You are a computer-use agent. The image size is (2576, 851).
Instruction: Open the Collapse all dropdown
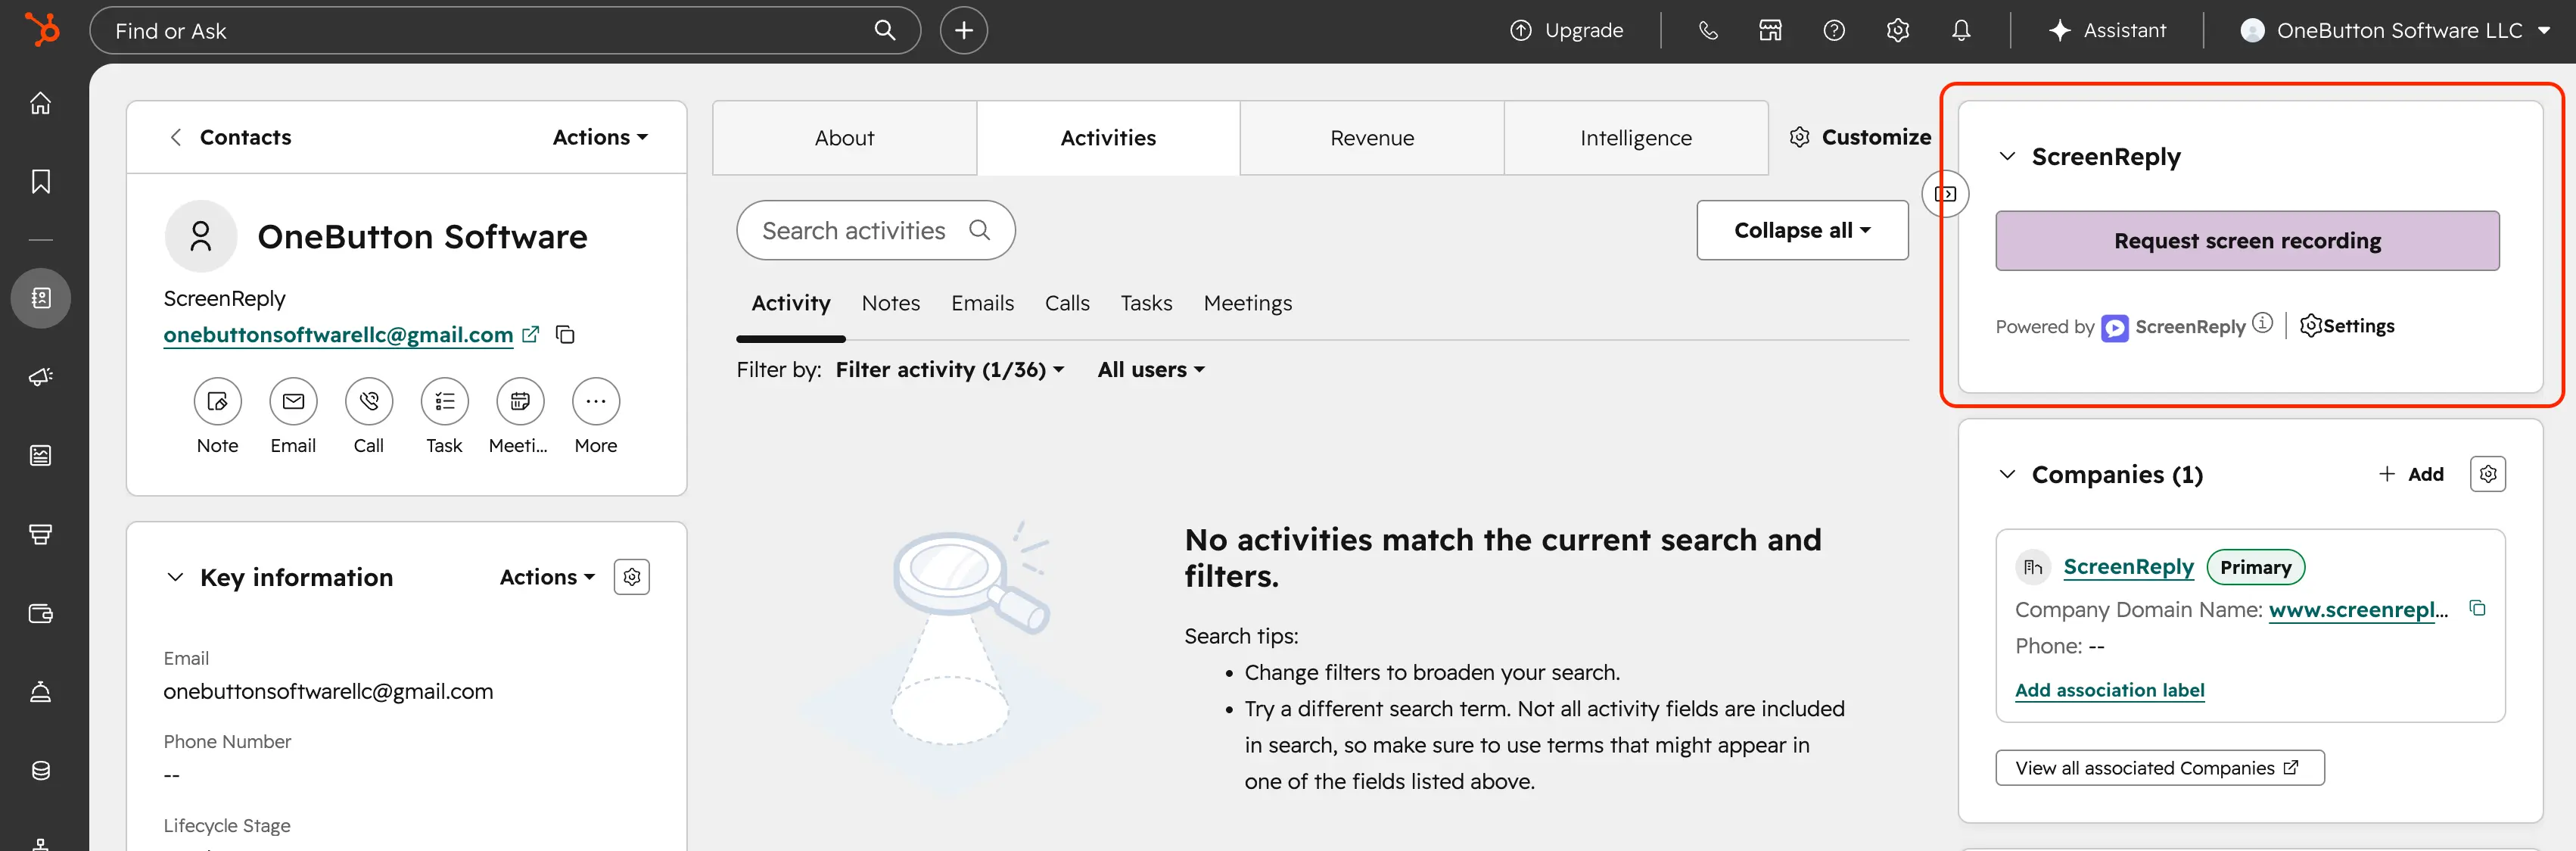click(x=1802, y=230)
